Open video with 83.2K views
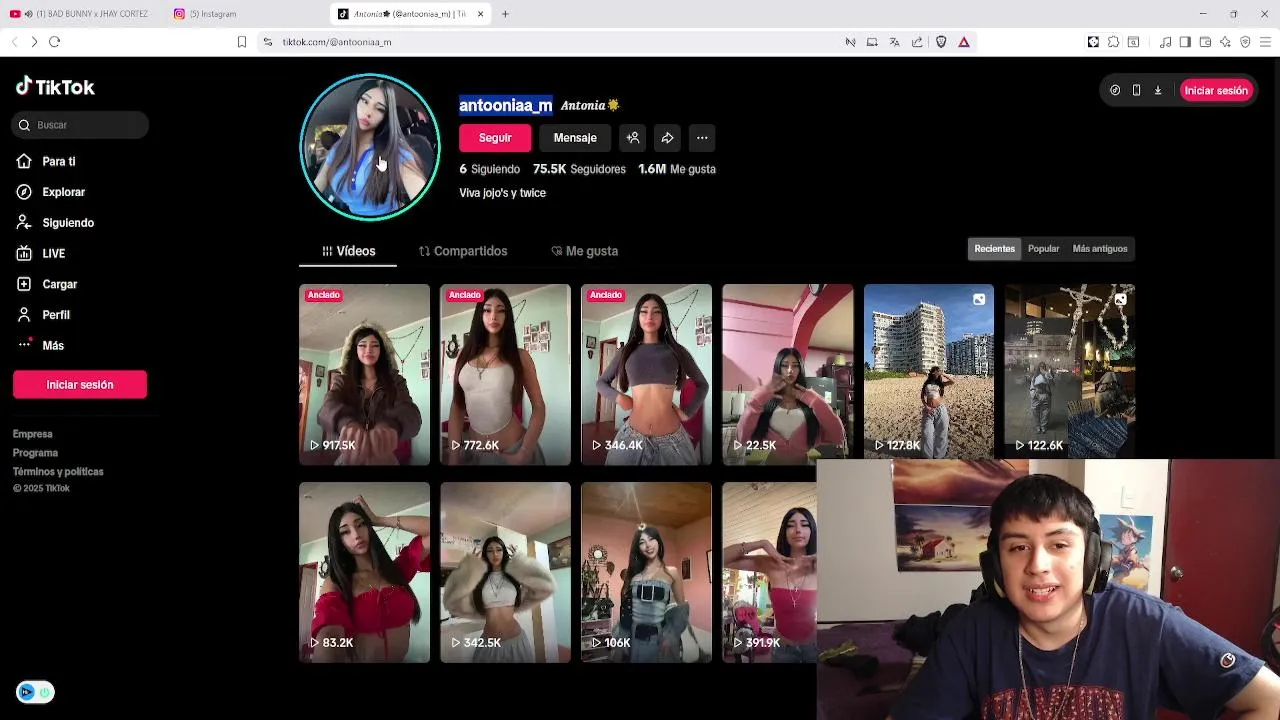This screenshot has height=720, width=1280. (364, 572)
